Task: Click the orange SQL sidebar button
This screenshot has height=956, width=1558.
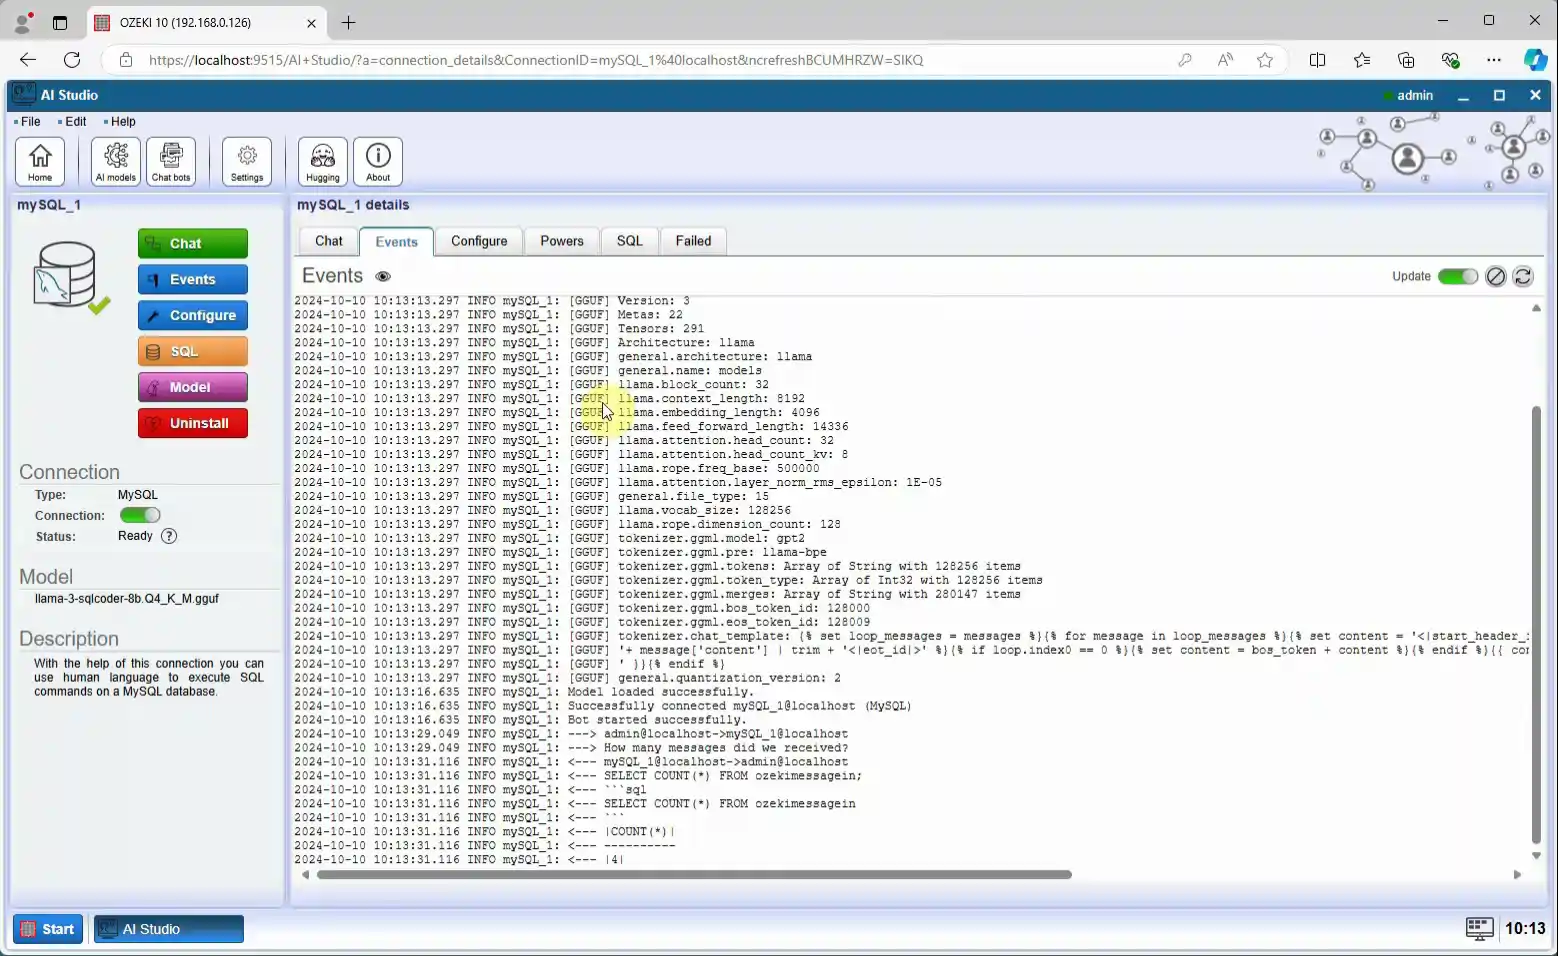Action: (x=193, y=351)
